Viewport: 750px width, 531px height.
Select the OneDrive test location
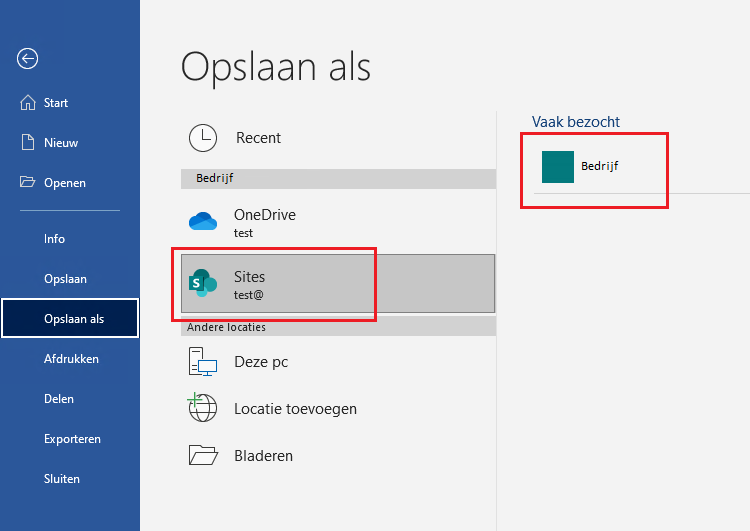click(x=264, y=222)
